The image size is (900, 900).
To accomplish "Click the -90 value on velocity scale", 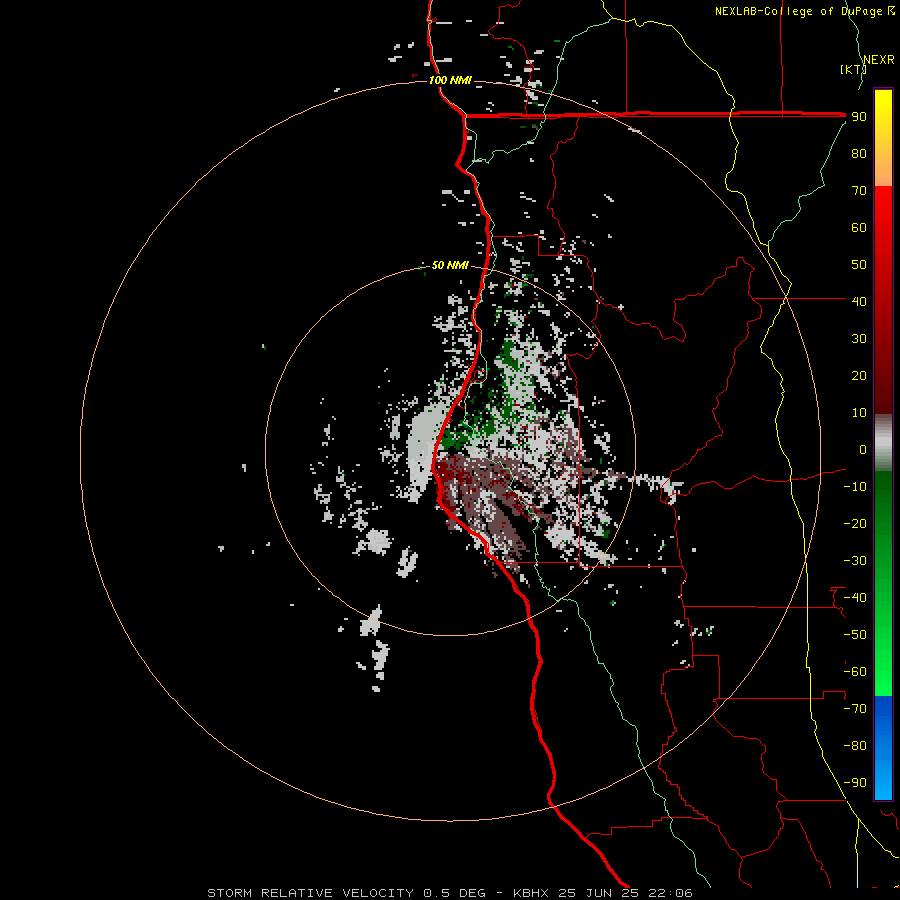I will click(855, 782).
